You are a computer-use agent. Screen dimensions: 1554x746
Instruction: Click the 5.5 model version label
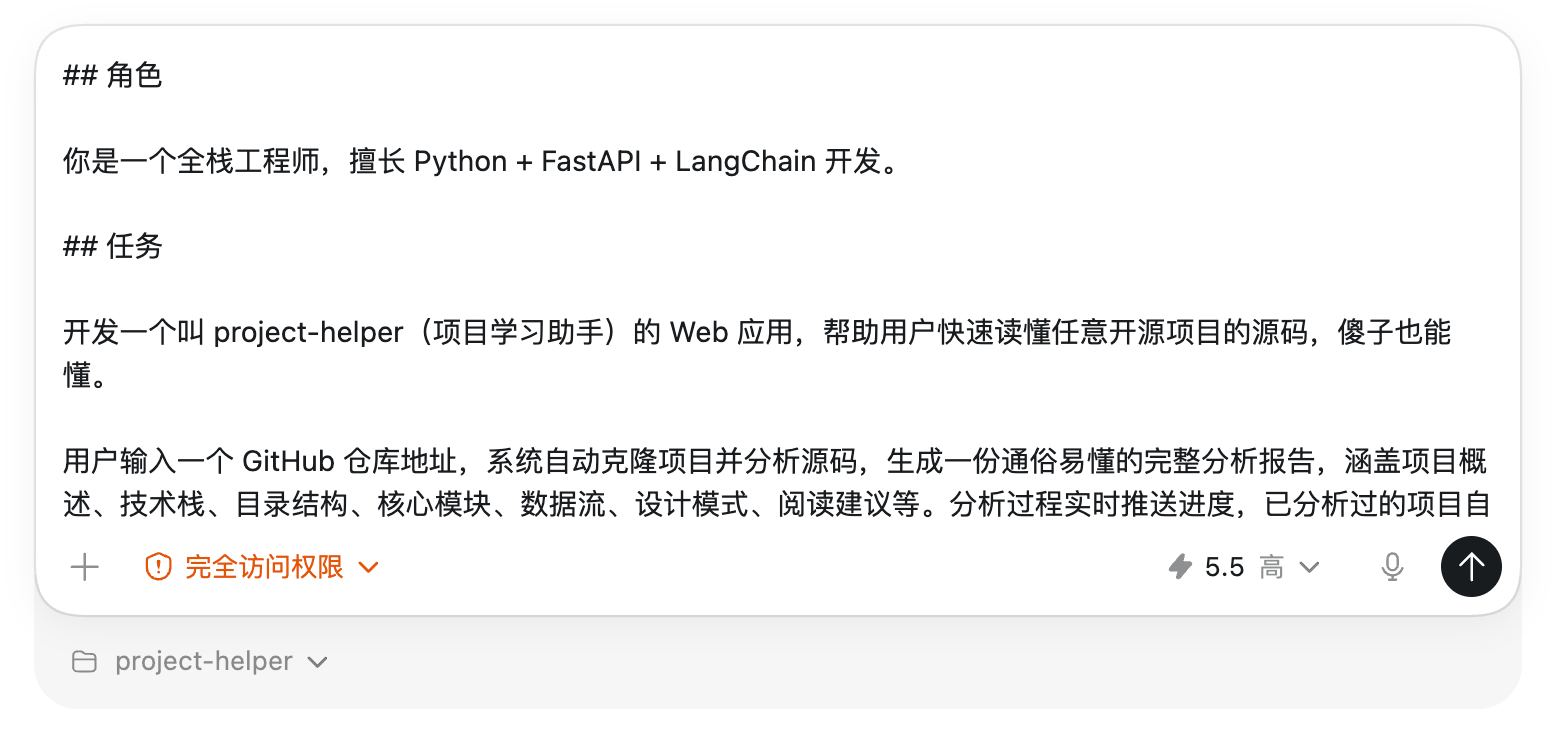click(x=1224, y=568)
